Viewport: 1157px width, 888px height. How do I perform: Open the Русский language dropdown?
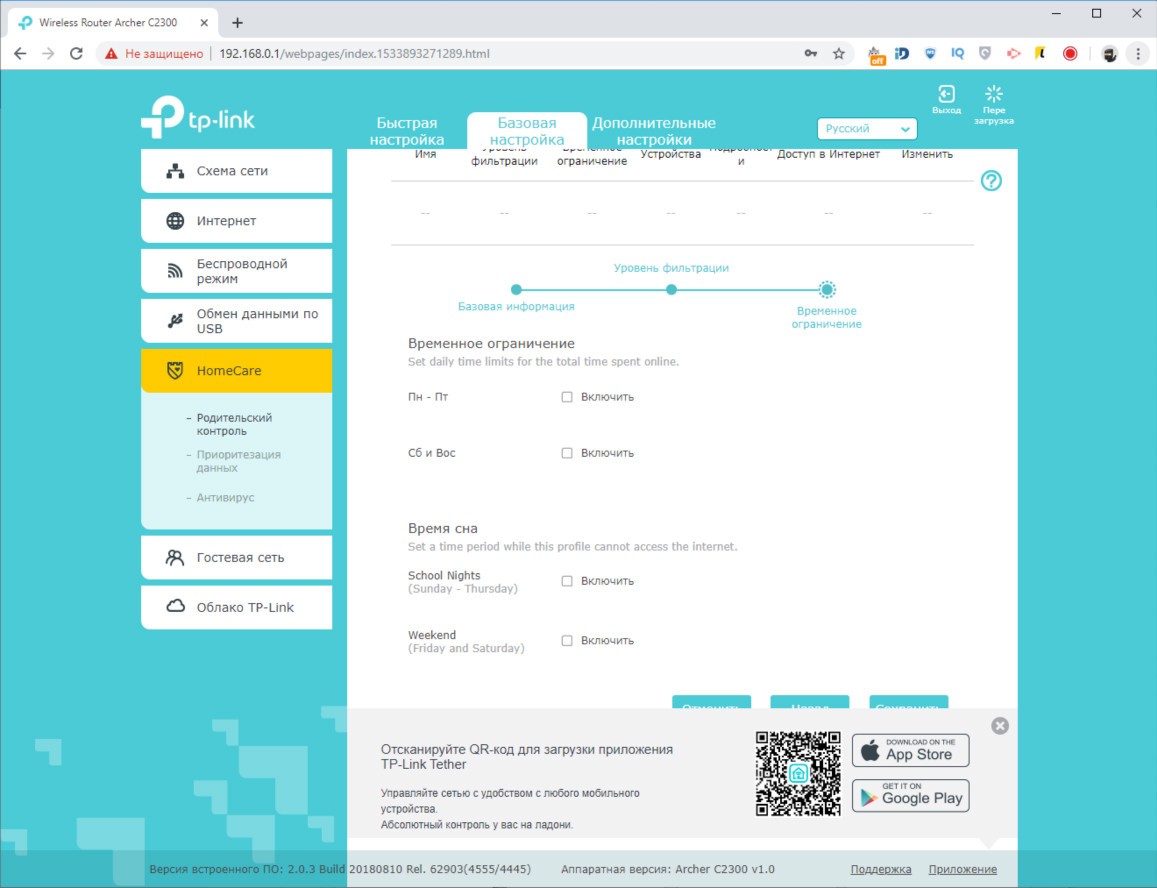(867, 129)
